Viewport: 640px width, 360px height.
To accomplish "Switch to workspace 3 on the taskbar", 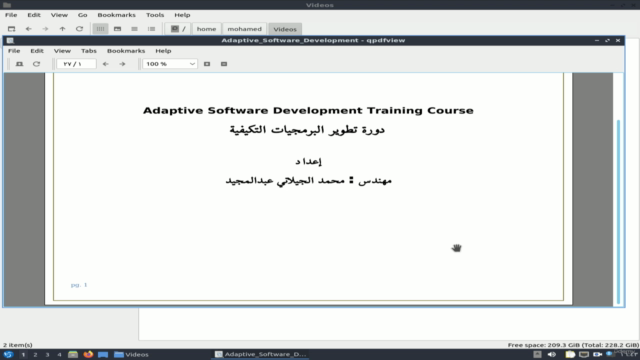I will [47, 355].
